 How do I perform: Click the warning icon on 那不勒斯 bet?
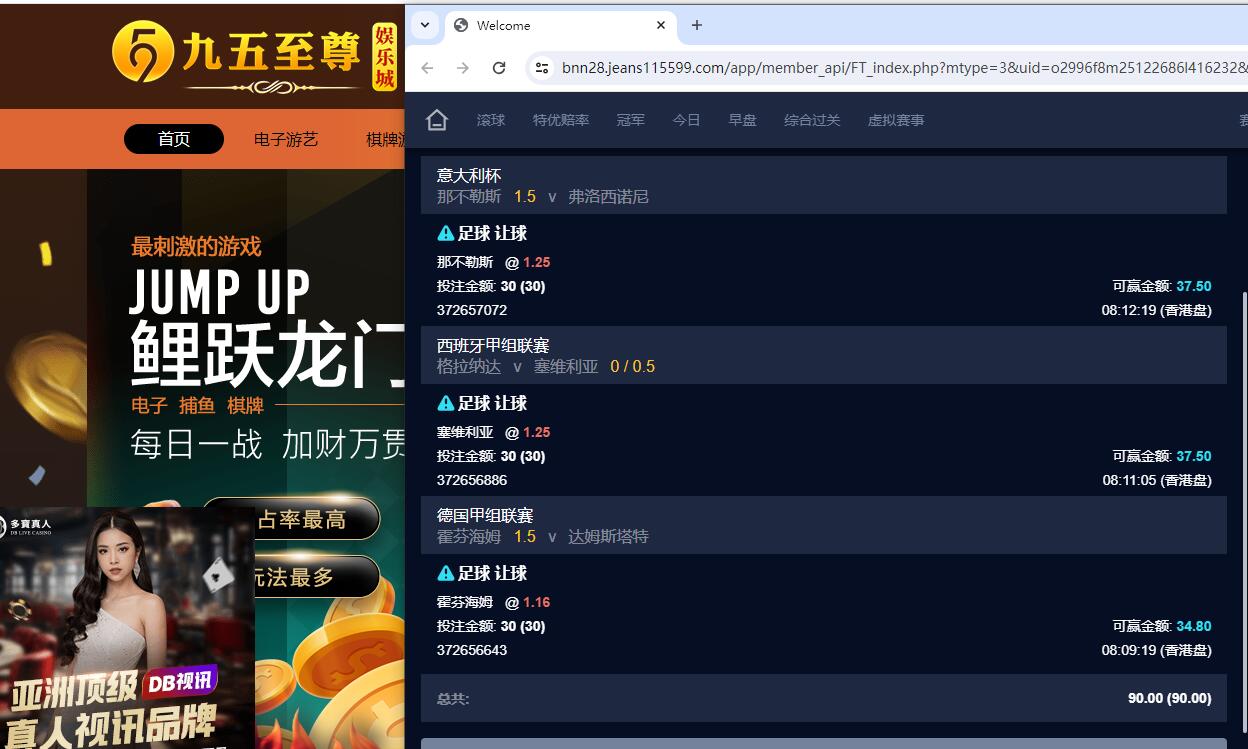446,233
